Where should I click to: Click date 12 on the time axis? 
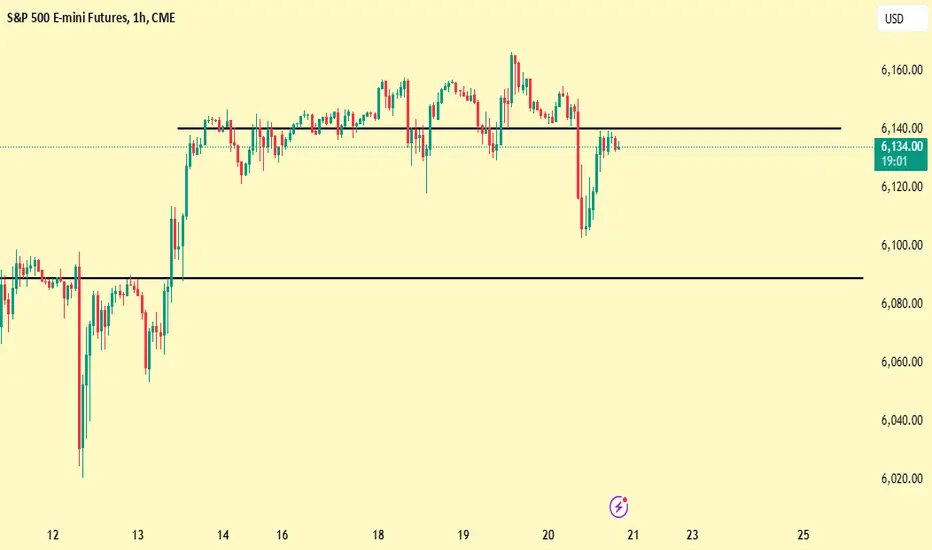[x=53, y=535]
